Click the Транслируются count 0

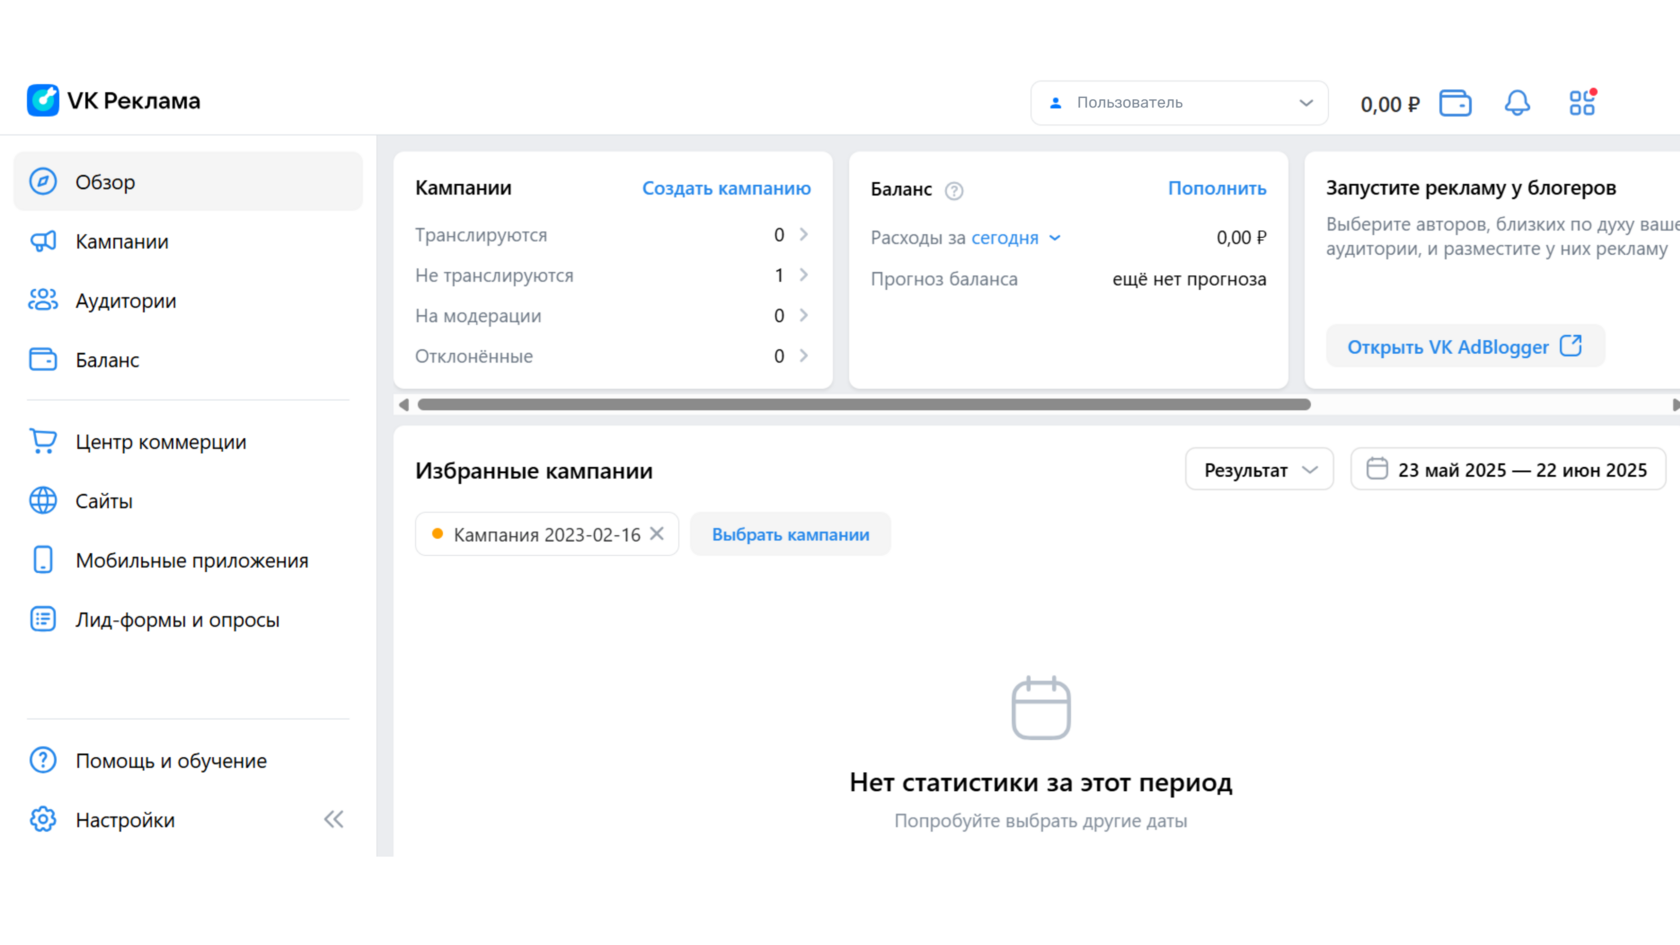coord(779,234)
